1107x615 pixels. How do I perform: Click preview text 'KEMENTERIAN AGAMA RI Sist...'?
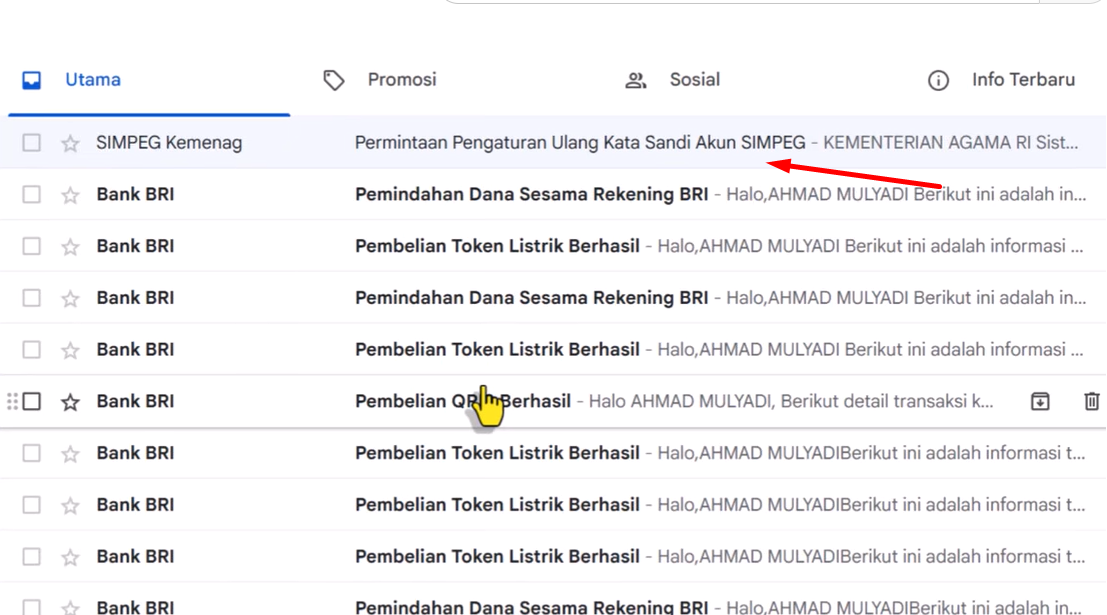coord(950,143)
